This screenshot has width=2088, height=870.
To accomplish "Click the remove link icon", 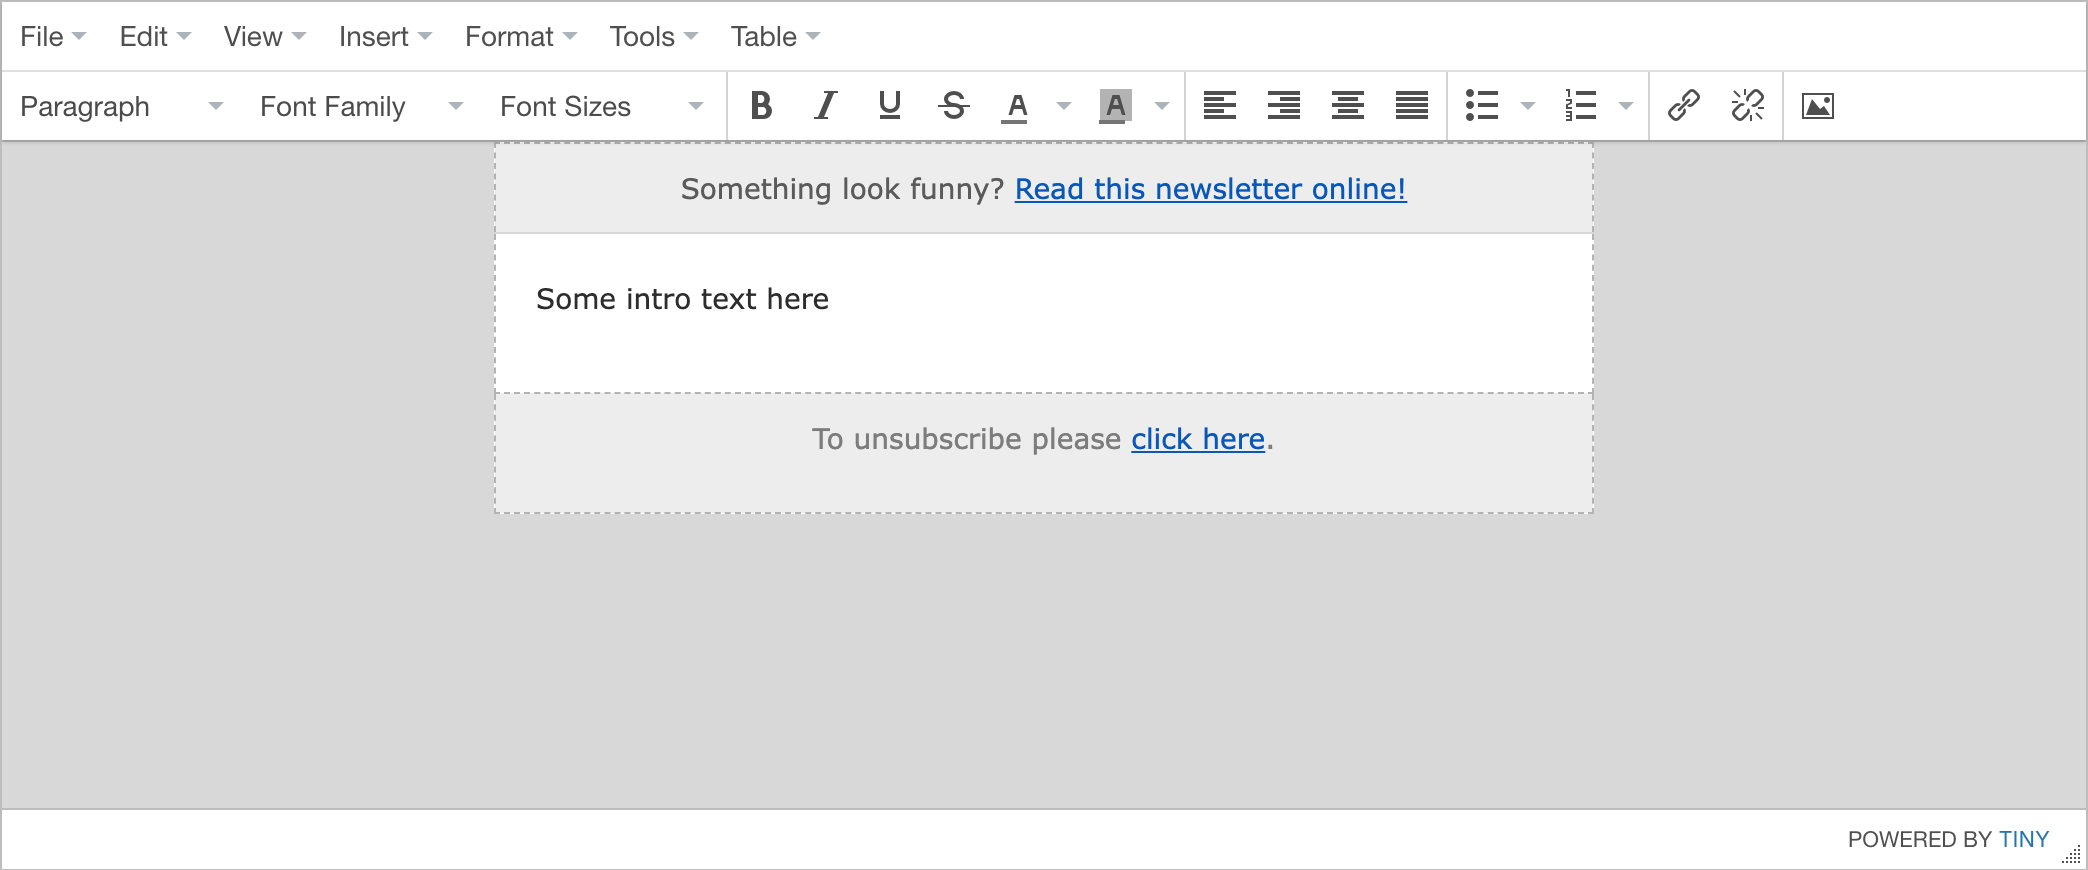I will [x=1747, y=106].
